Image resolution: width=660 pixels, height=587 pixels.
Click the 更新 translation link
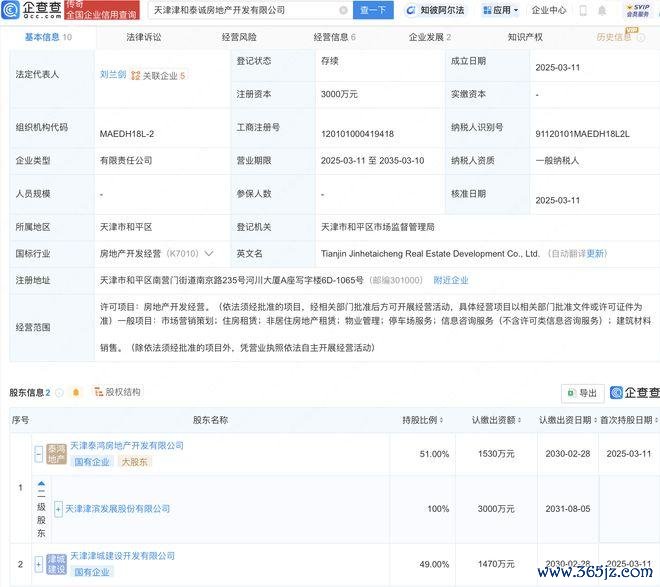[595, 254]
